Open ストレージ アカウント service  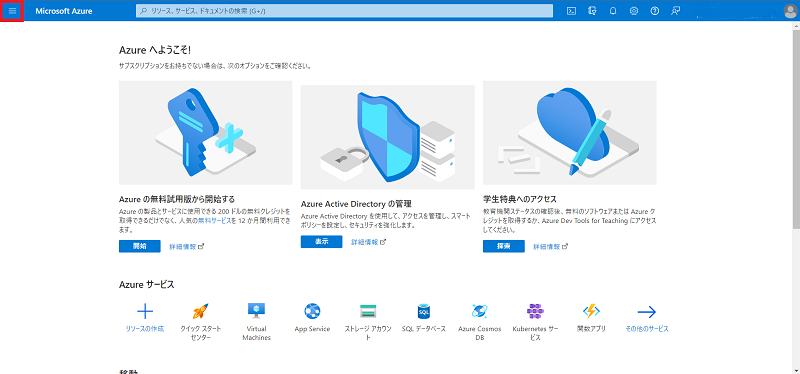click(368, 311)
